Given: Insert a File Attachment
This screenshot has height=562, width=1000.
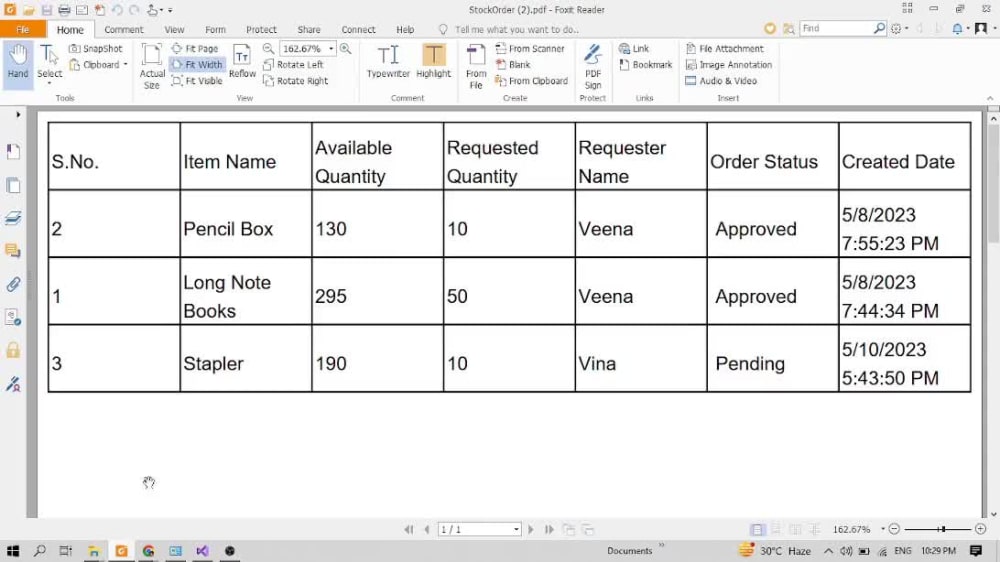Looking at the screenshot, I should tap(724, 48).
